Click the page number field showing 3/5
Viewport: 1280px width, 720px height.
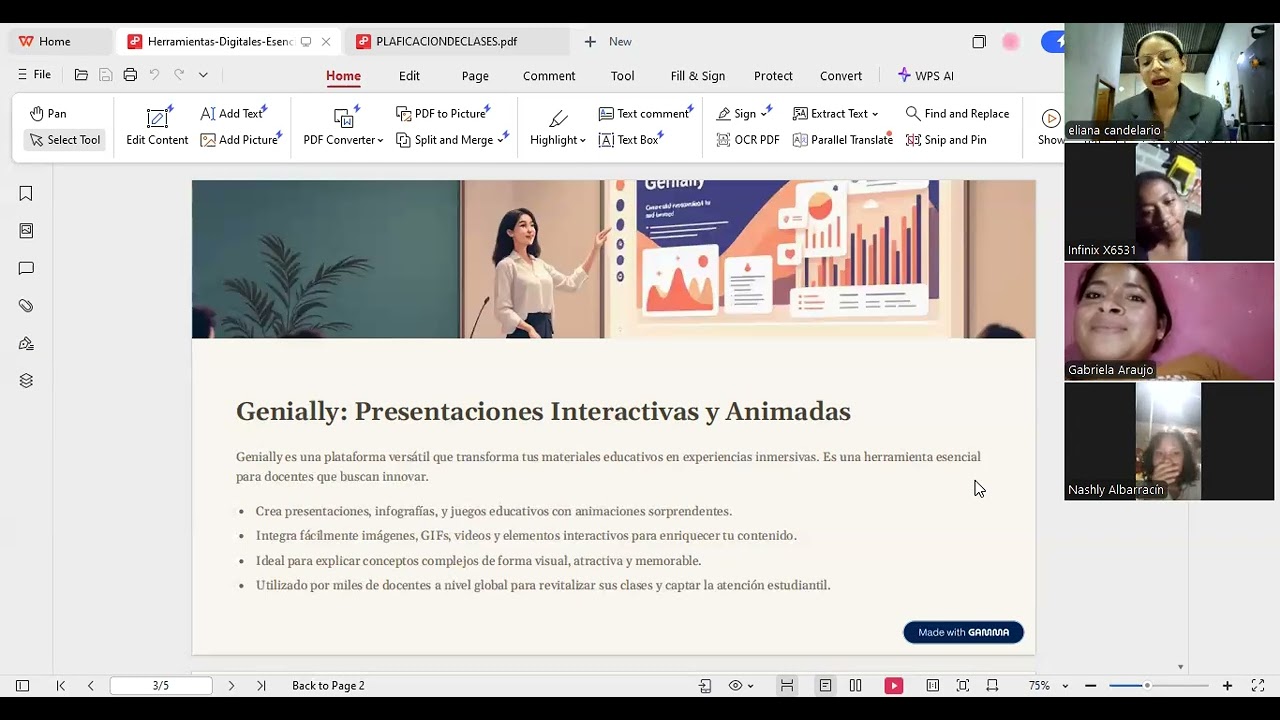161,686
